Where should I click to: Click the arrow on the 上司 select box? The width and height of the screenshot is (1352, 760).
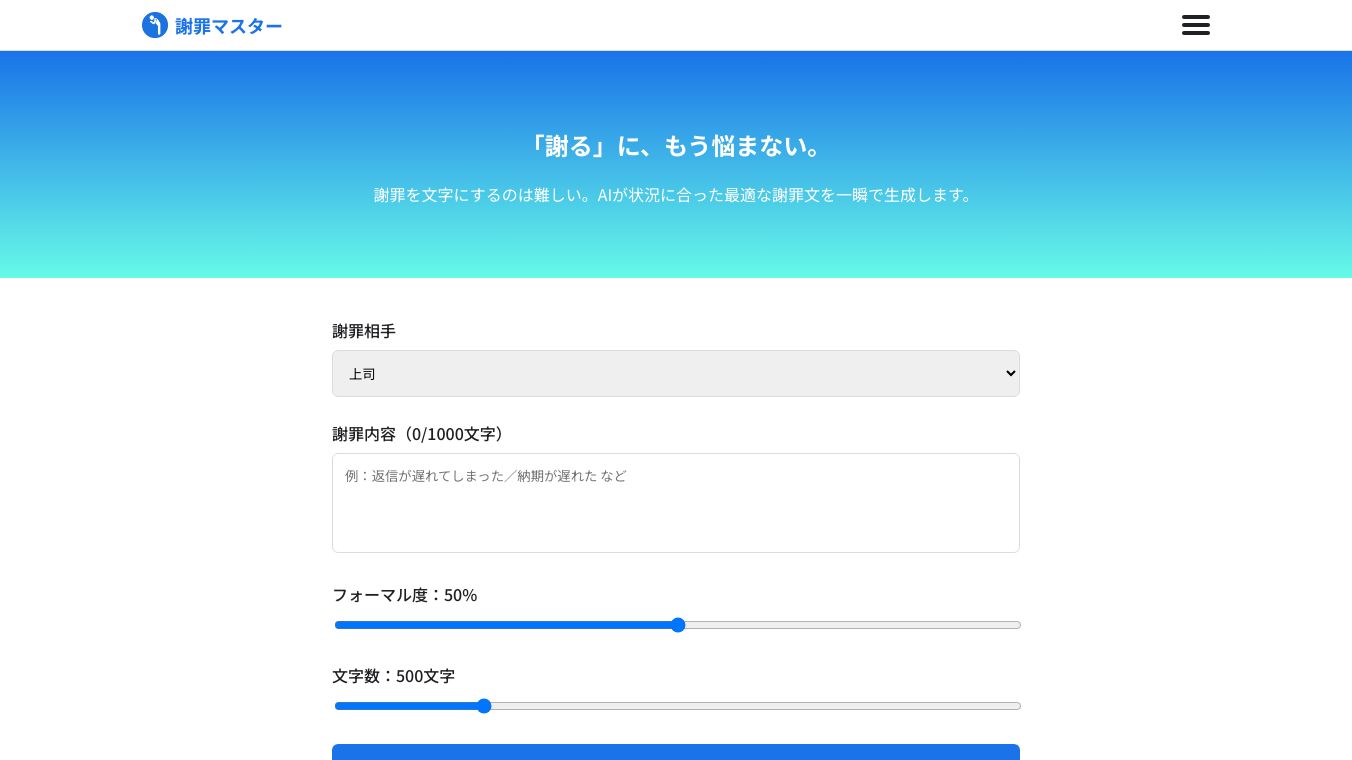pos(1009,373)
